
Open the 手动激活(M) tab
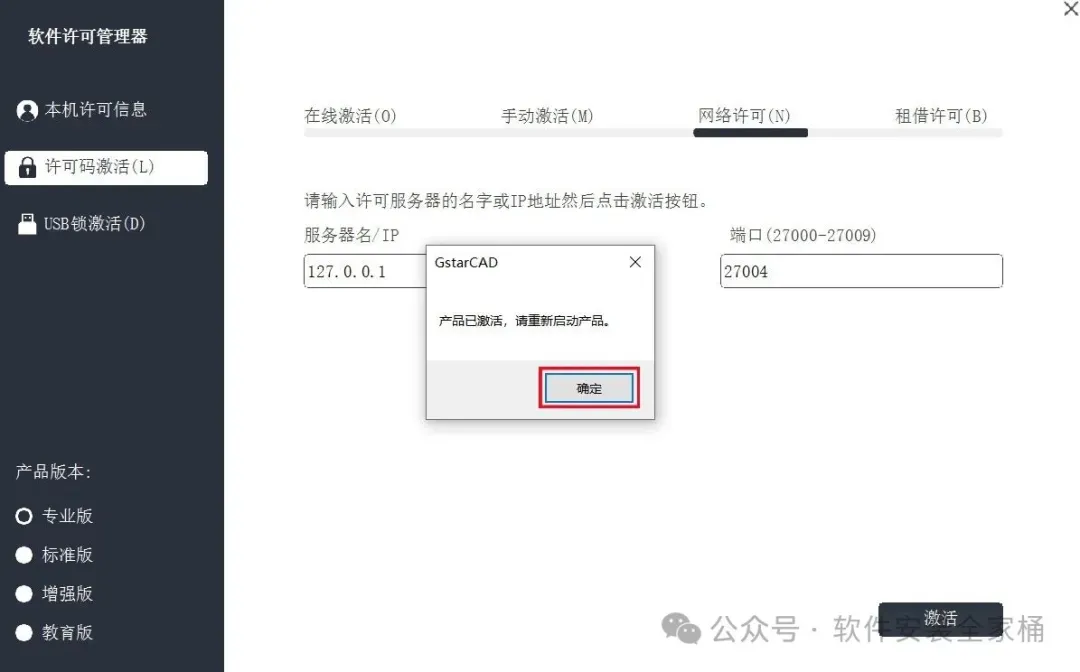pos(547,116)
